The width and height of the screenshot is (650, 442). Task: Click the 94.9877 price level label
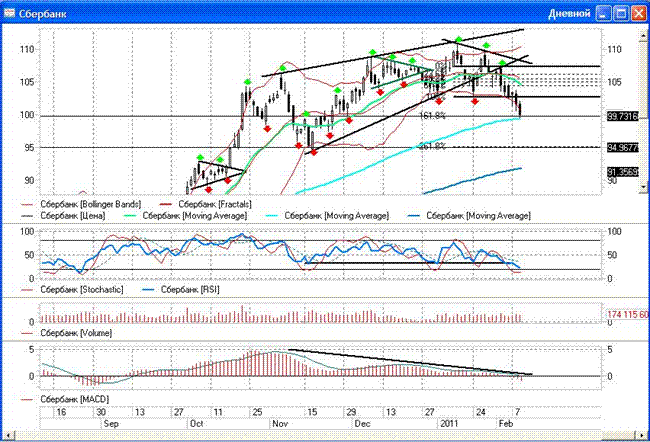pyautogui.click(x=623, y=148)
